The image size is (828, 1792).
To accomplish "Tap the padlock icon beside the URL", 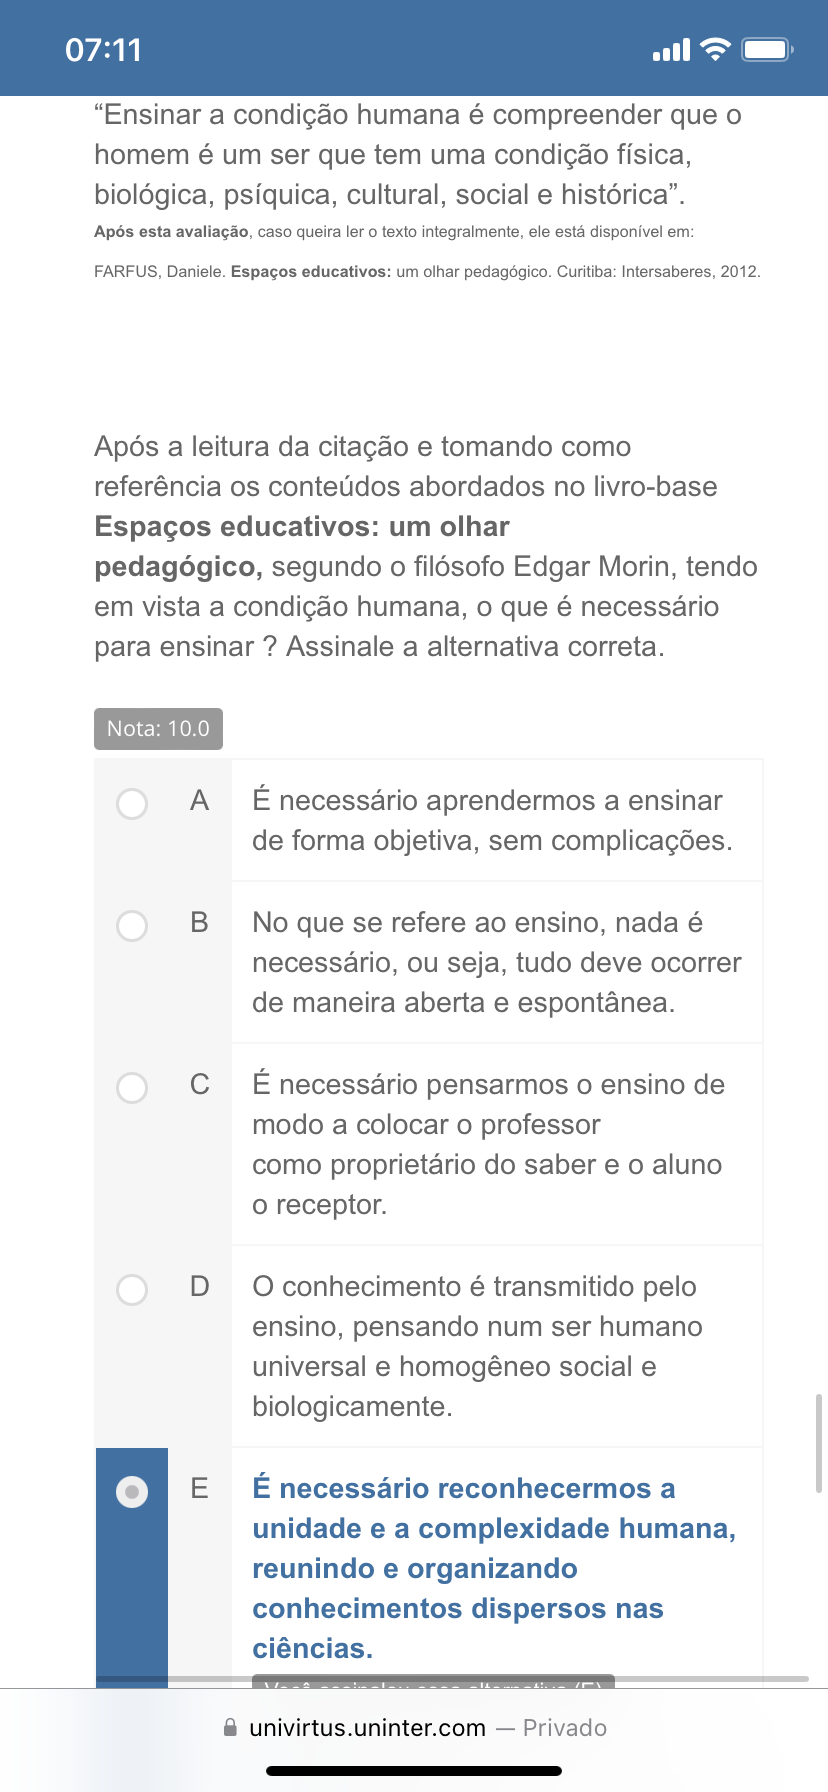I will 231,1727.
